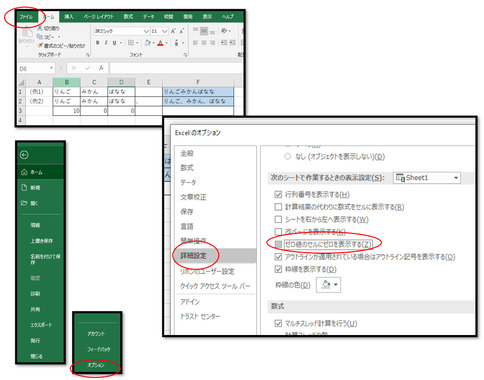Switch to the ヘルプ (Help) ribbon tab

228,17
